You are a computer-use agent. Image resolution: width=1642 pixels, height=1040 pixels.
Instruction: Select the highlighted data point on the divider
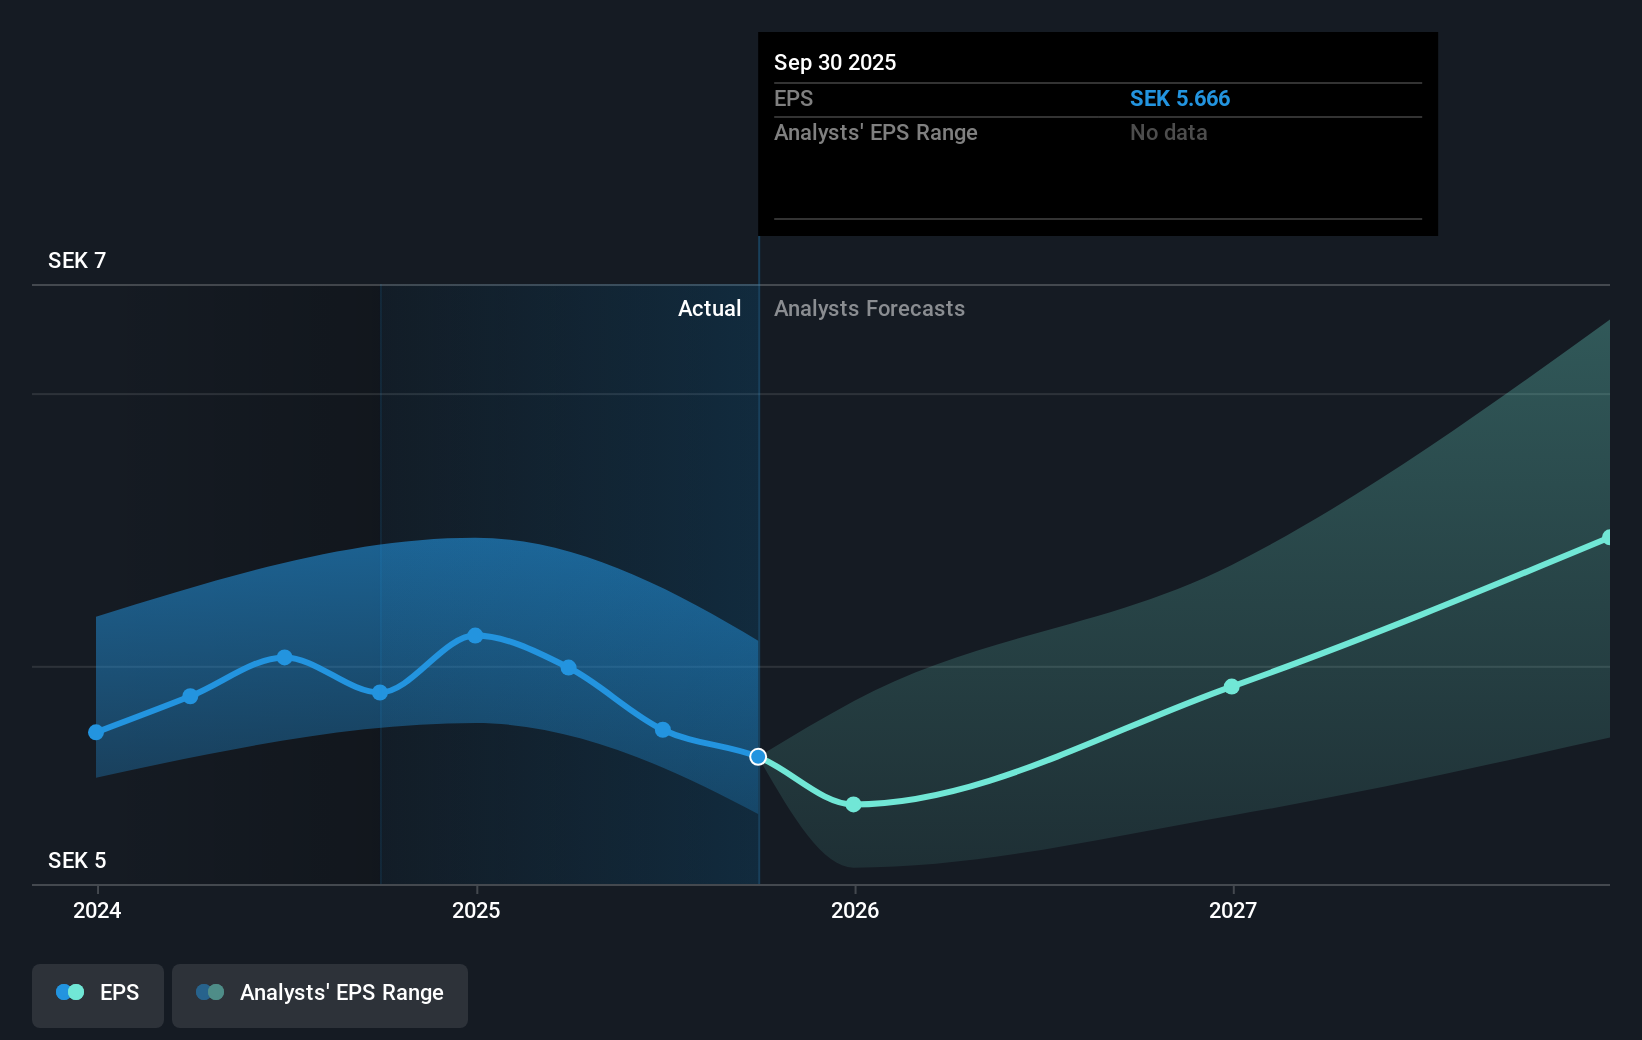(757, 757)
